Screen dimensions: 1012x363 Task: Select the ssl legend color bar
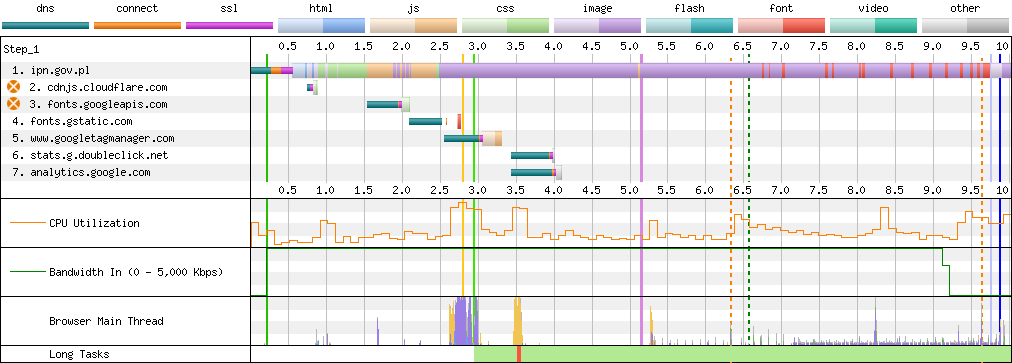pyautogui.click(x=229, y=25)
